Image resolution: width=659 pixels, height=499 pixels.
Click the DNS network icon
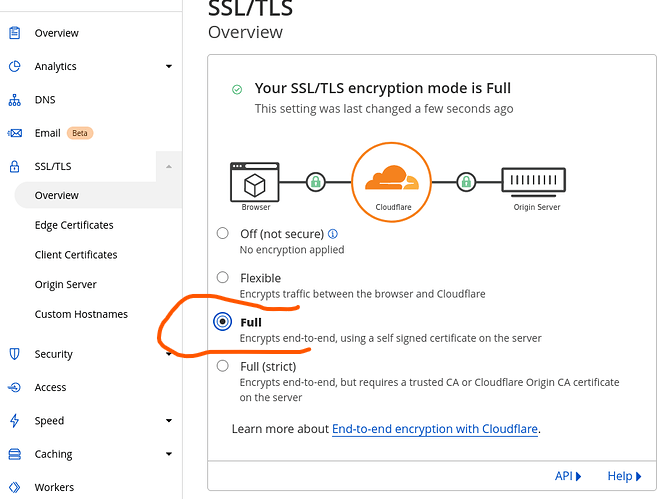(x=15, y=100)
